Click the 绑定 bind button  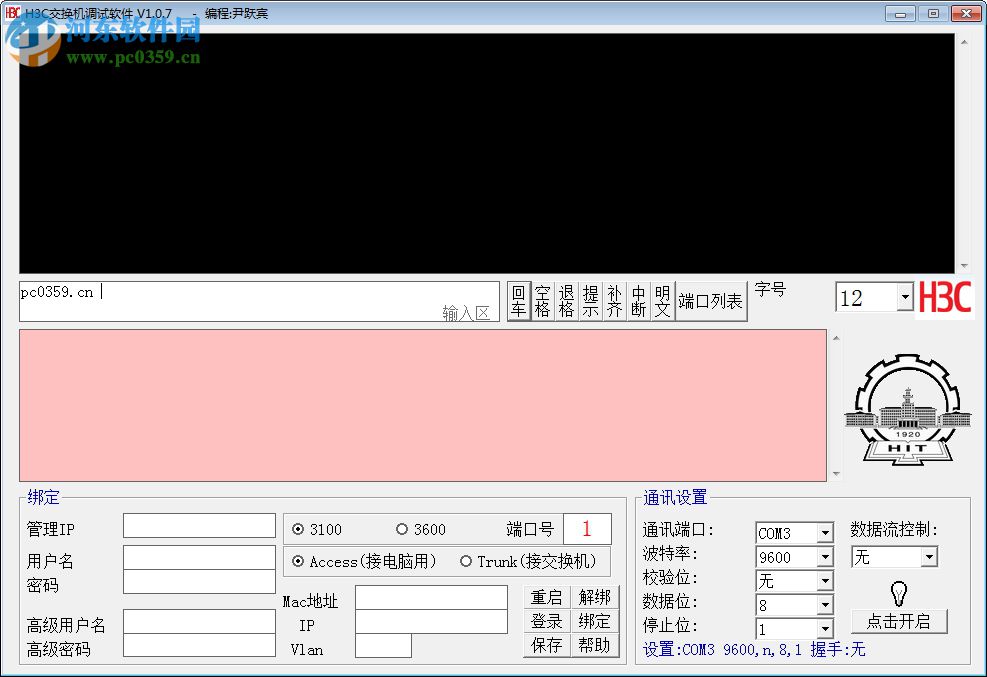[x=595, y=621]
